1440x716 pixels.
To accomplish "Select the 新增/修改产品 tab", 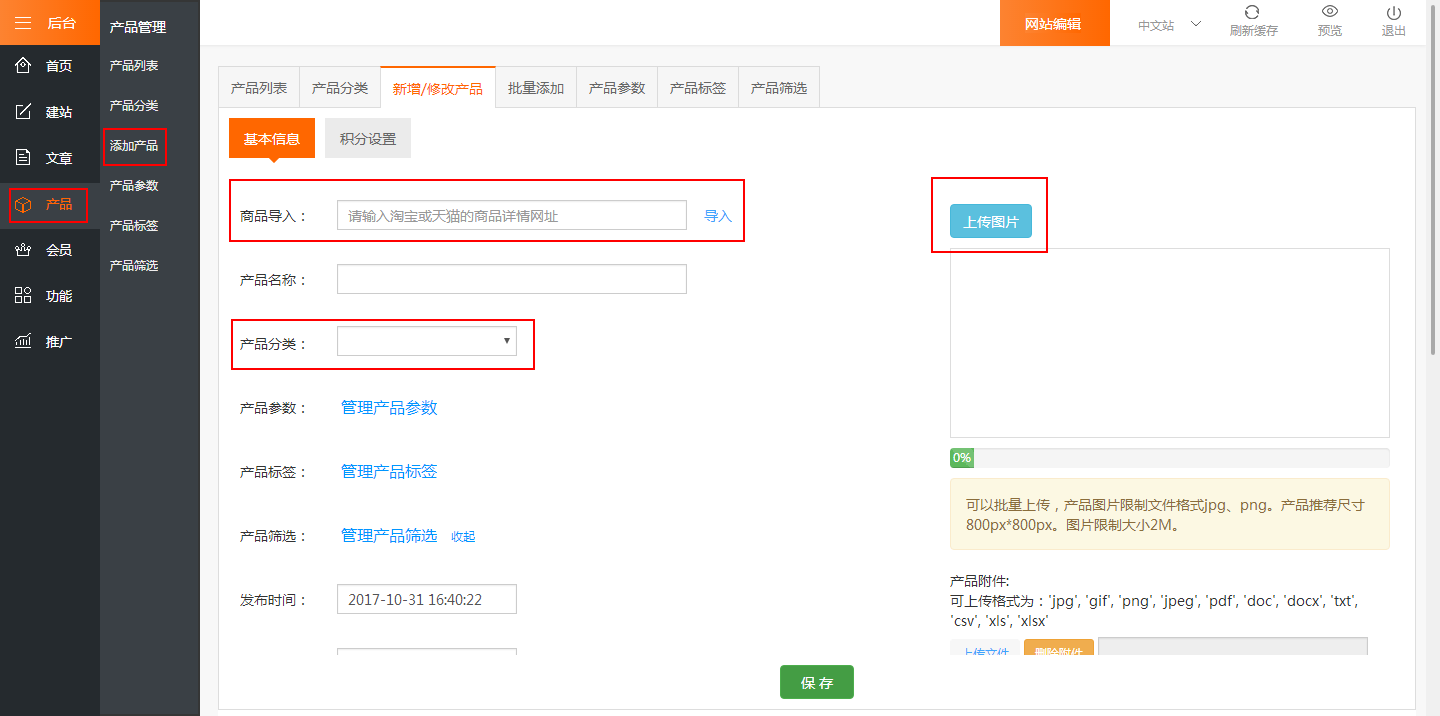I will [438, 88].
